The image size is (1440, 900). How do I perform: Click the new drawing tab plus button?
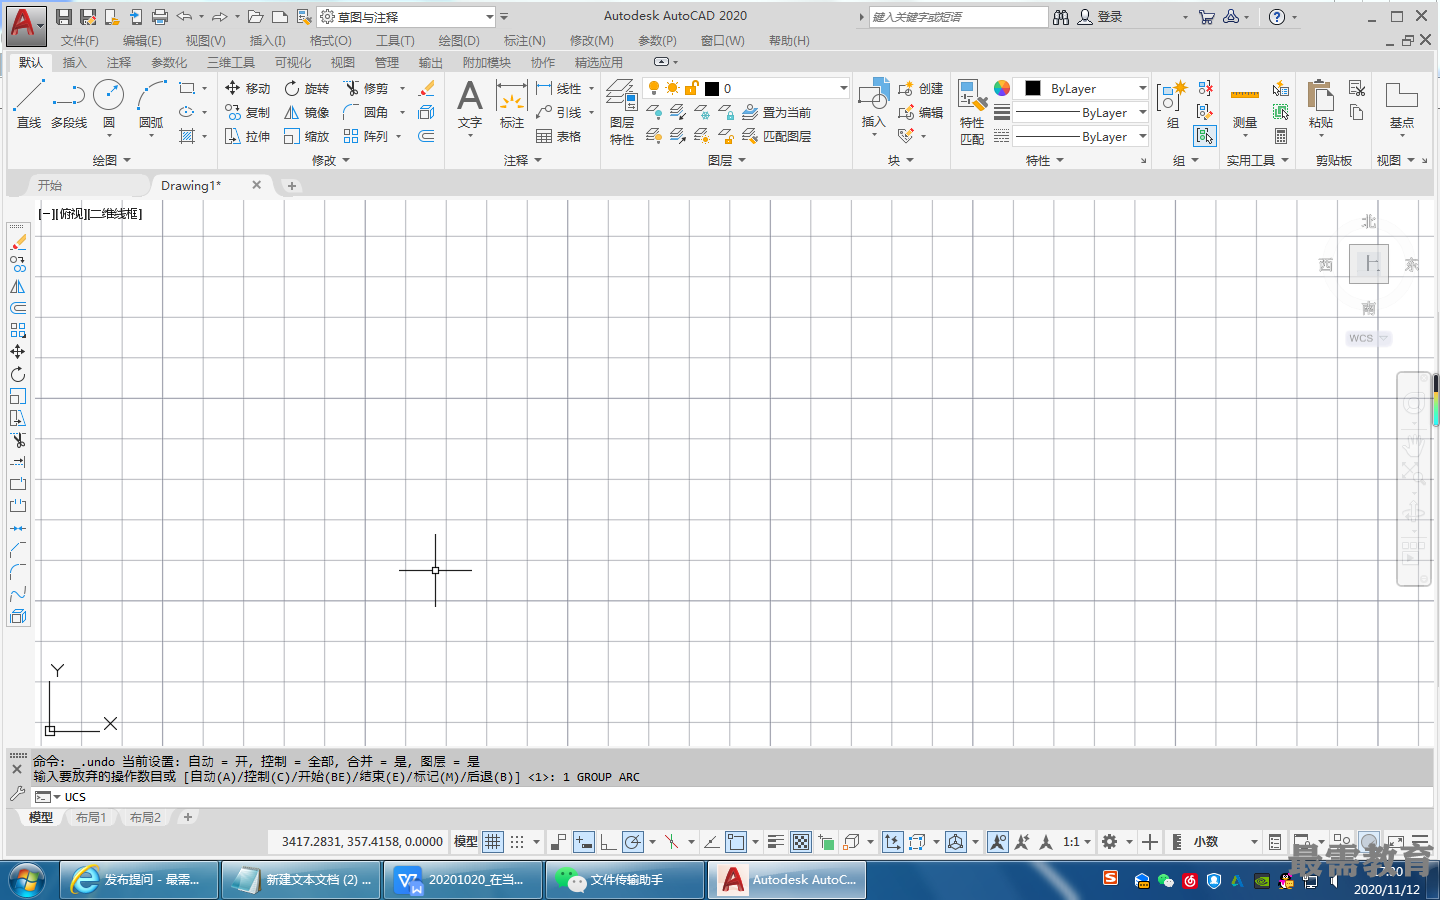point(291,186)
